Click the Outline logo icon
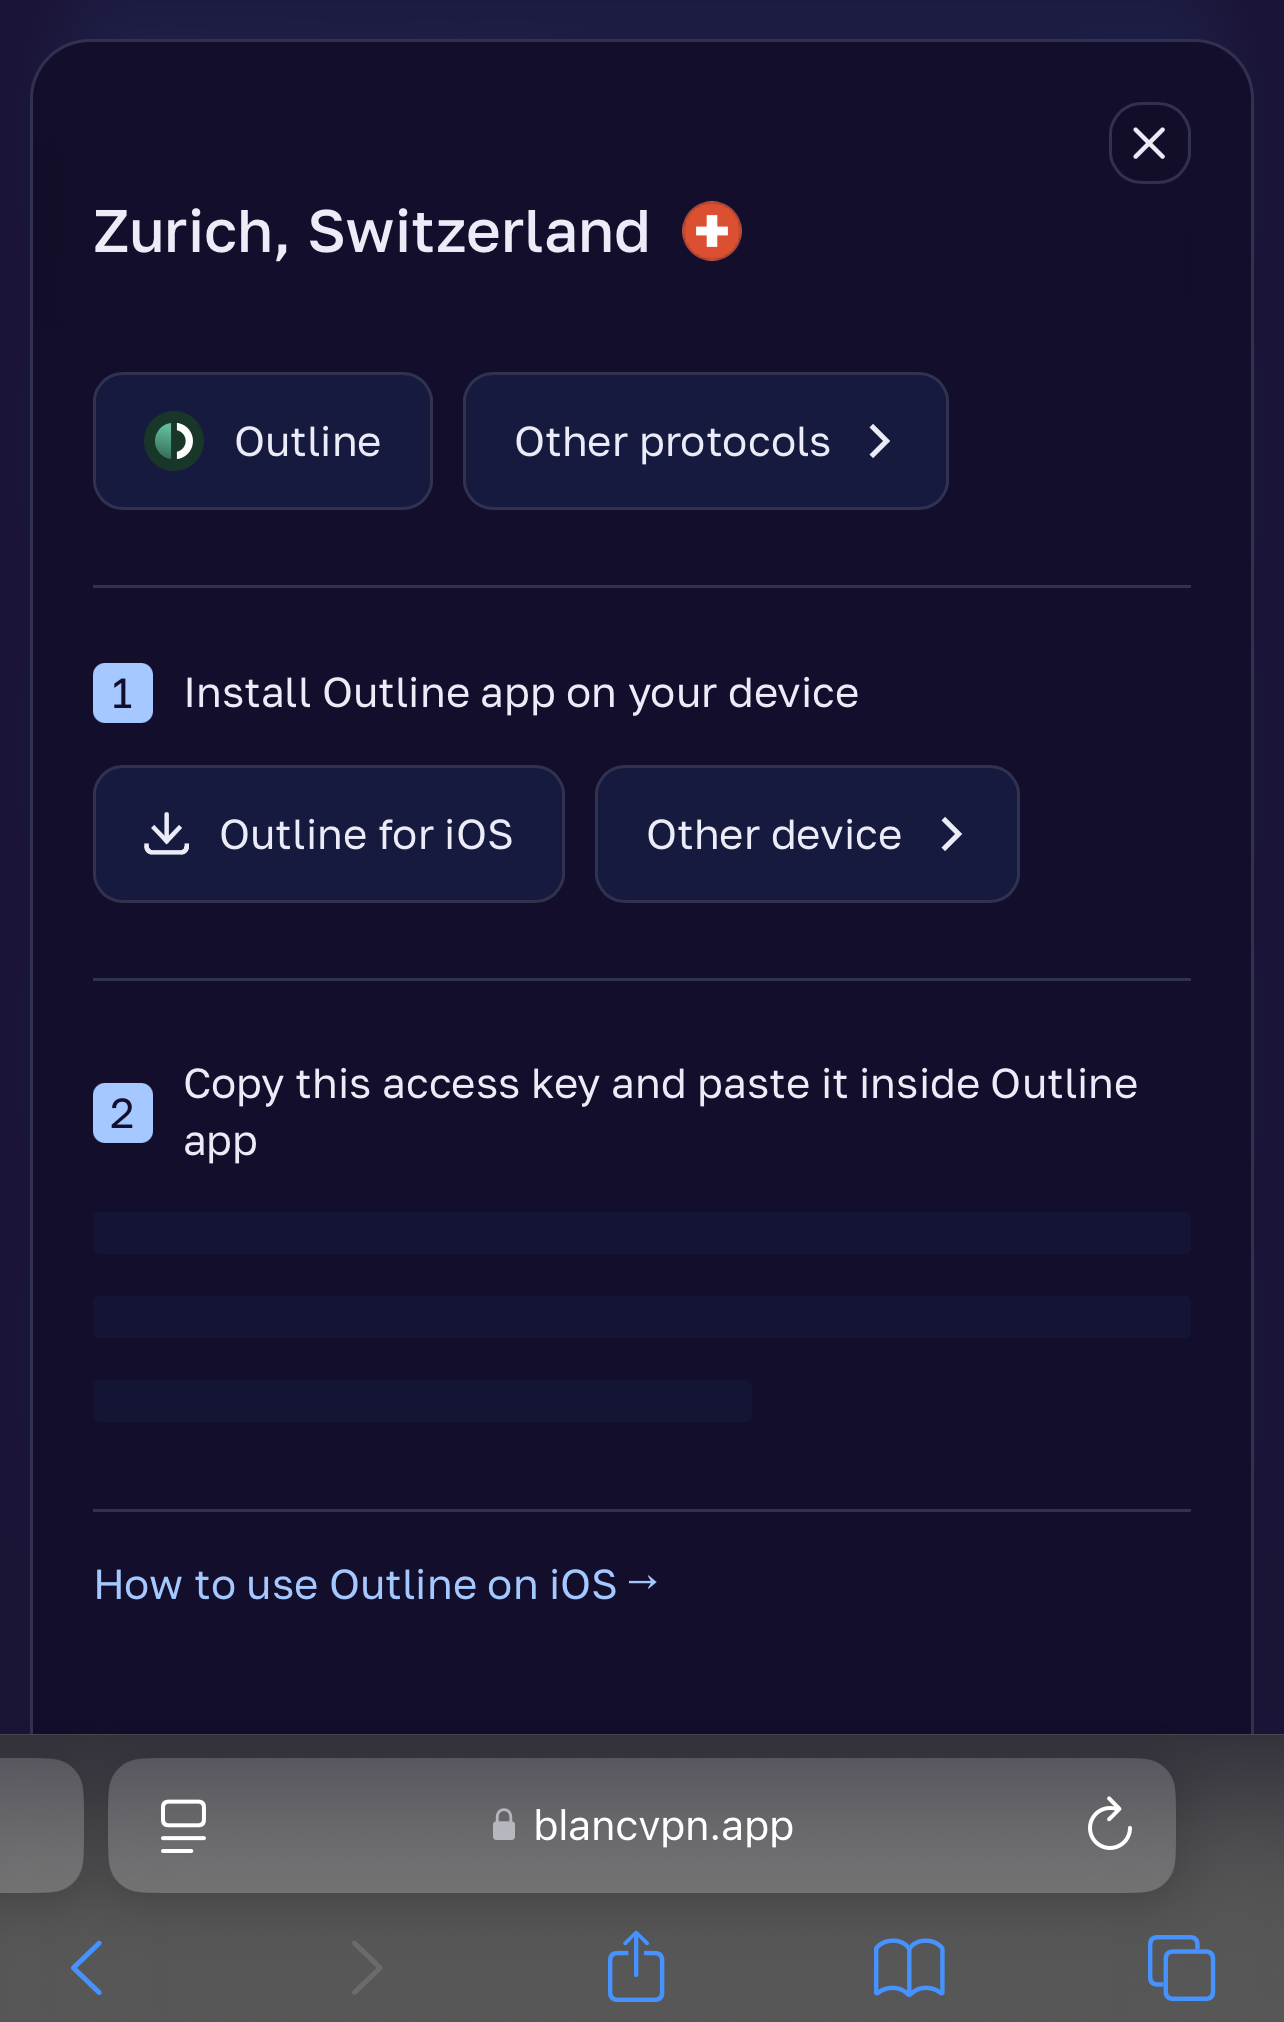 (x=174, y=441)
